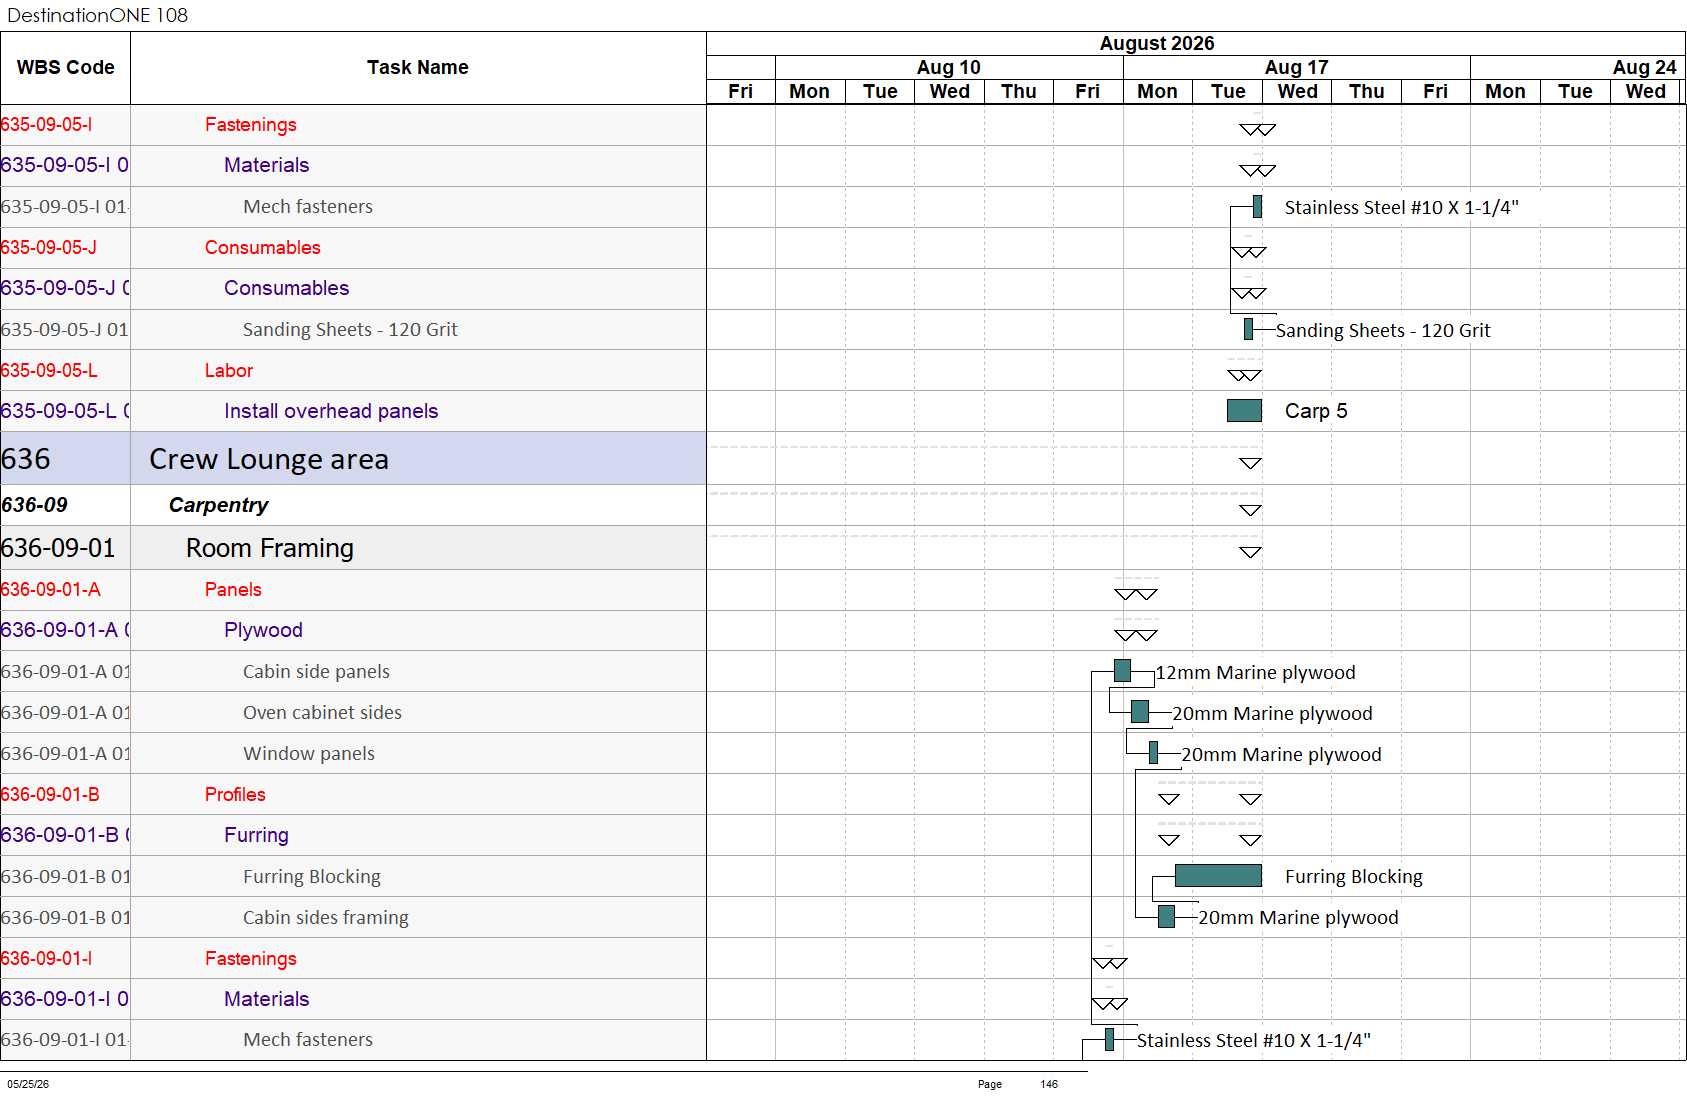Click the Window panels task row
This screenshot has width=1687, height=1097.
coord(353,753)
